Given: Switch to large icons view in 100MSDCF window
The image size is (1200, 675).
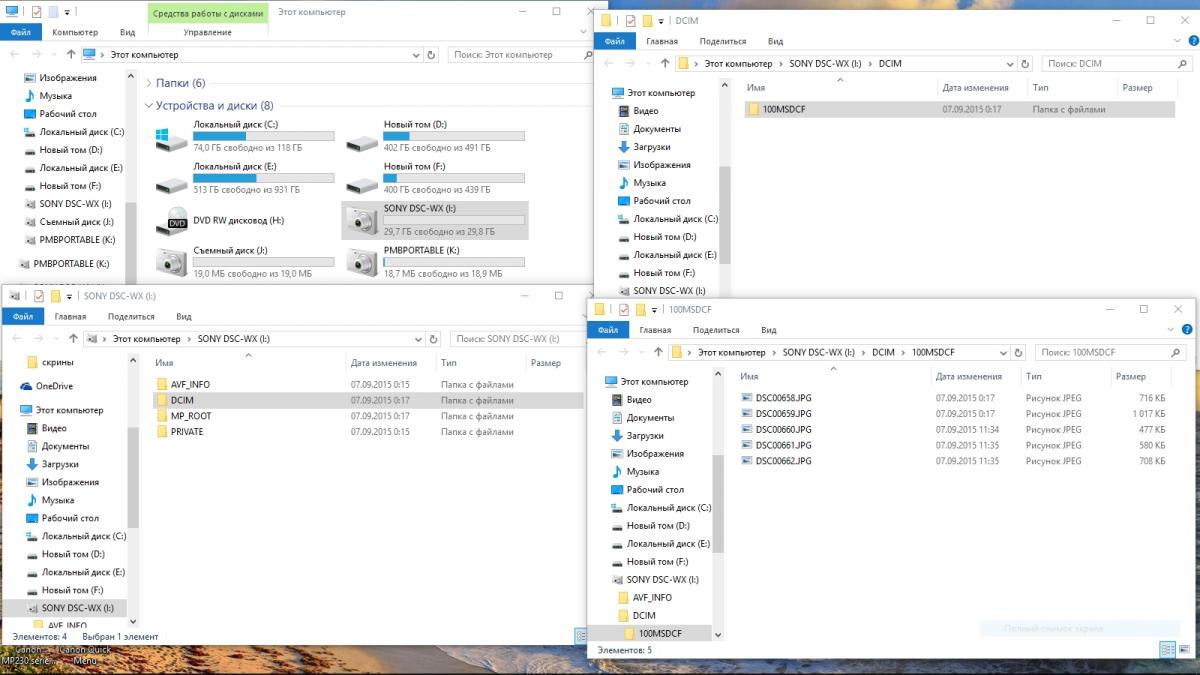Looking at the screenshot, I should click(x=1184, y=649).
